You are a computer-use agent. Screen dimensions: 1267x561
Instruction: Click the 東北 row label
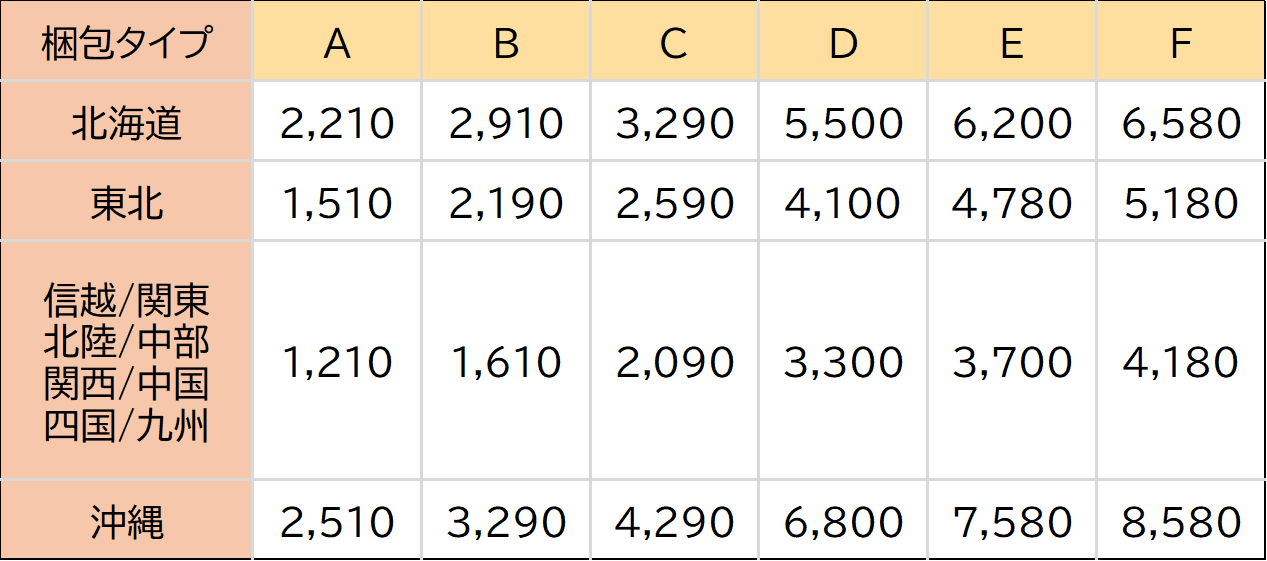click(127, 203)
